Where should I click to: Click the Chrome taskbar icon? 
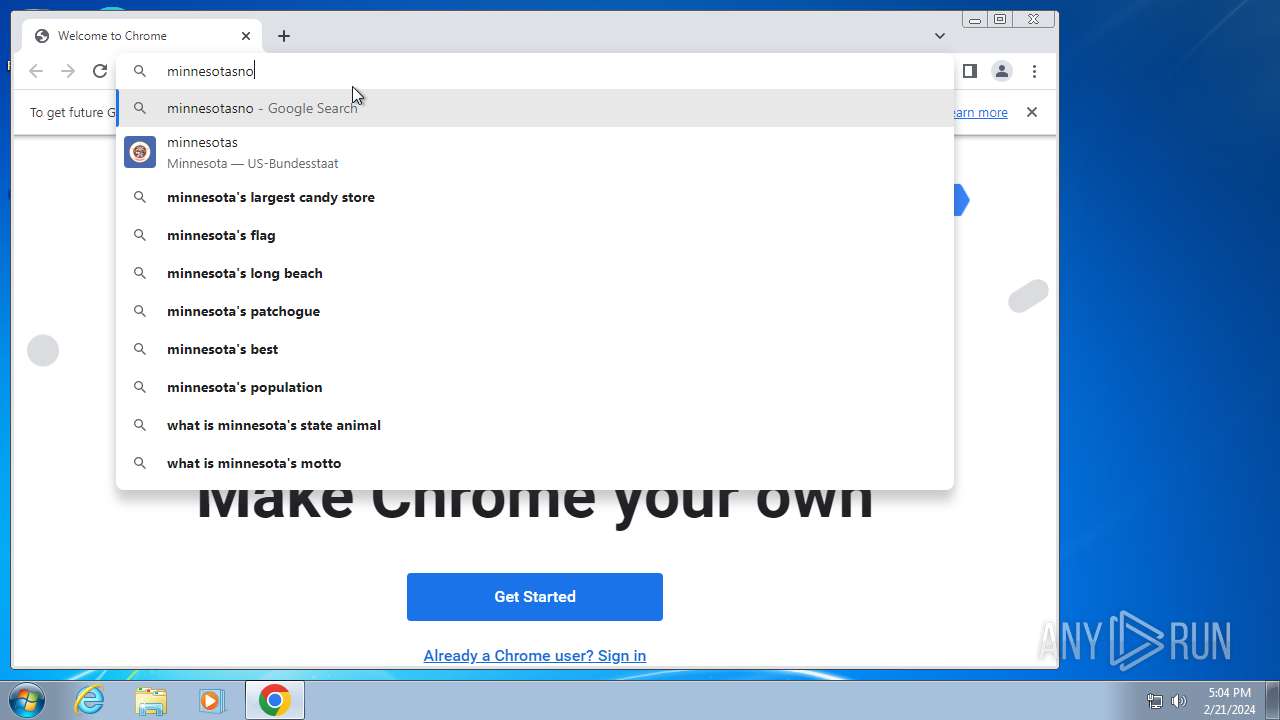pos(275,701)
